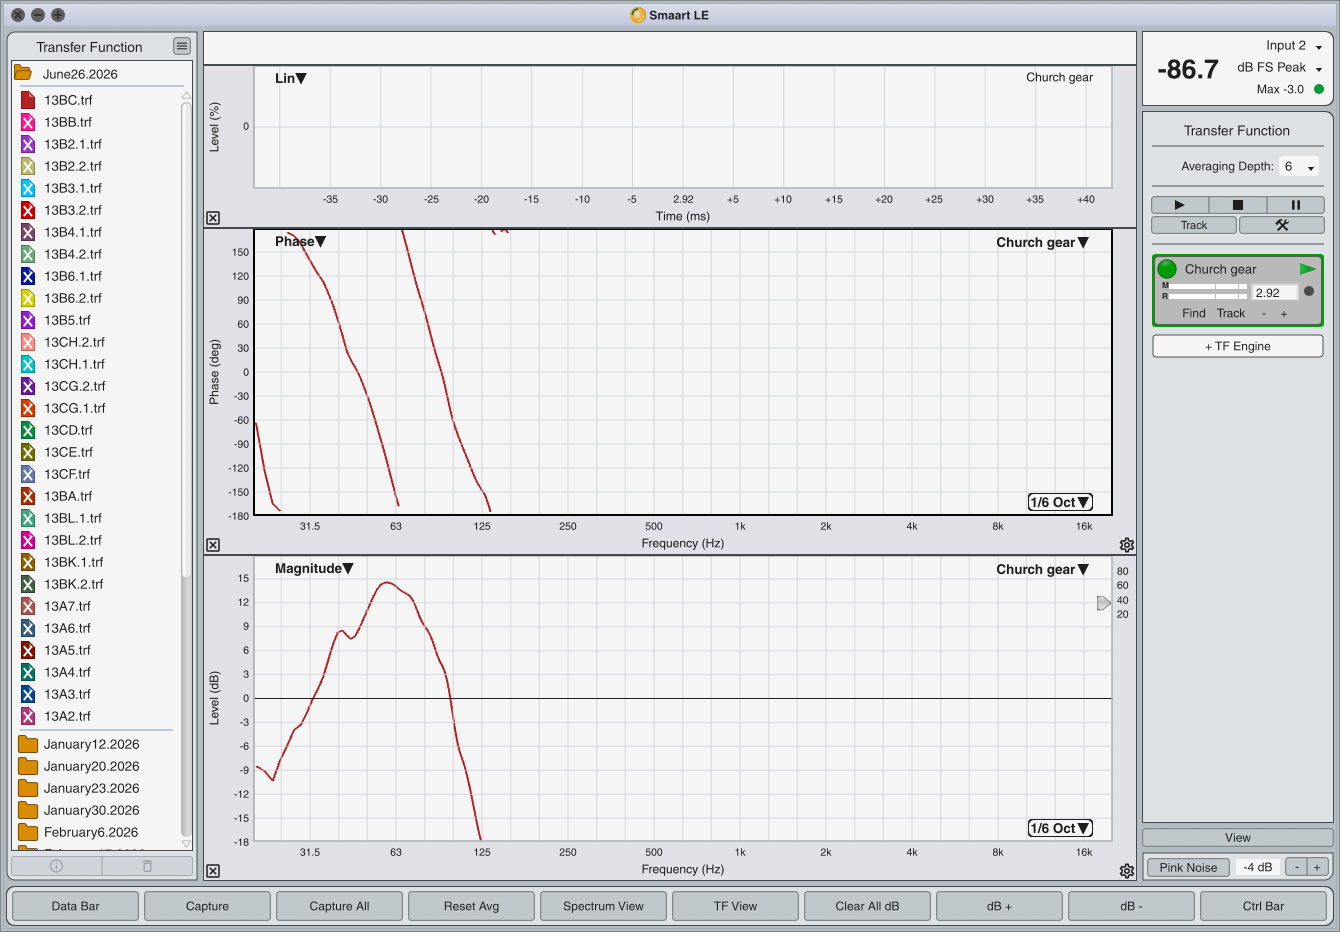Open the Magnitude plot type dropdown
1340x932 pixels.
click(x=314, y=568)
